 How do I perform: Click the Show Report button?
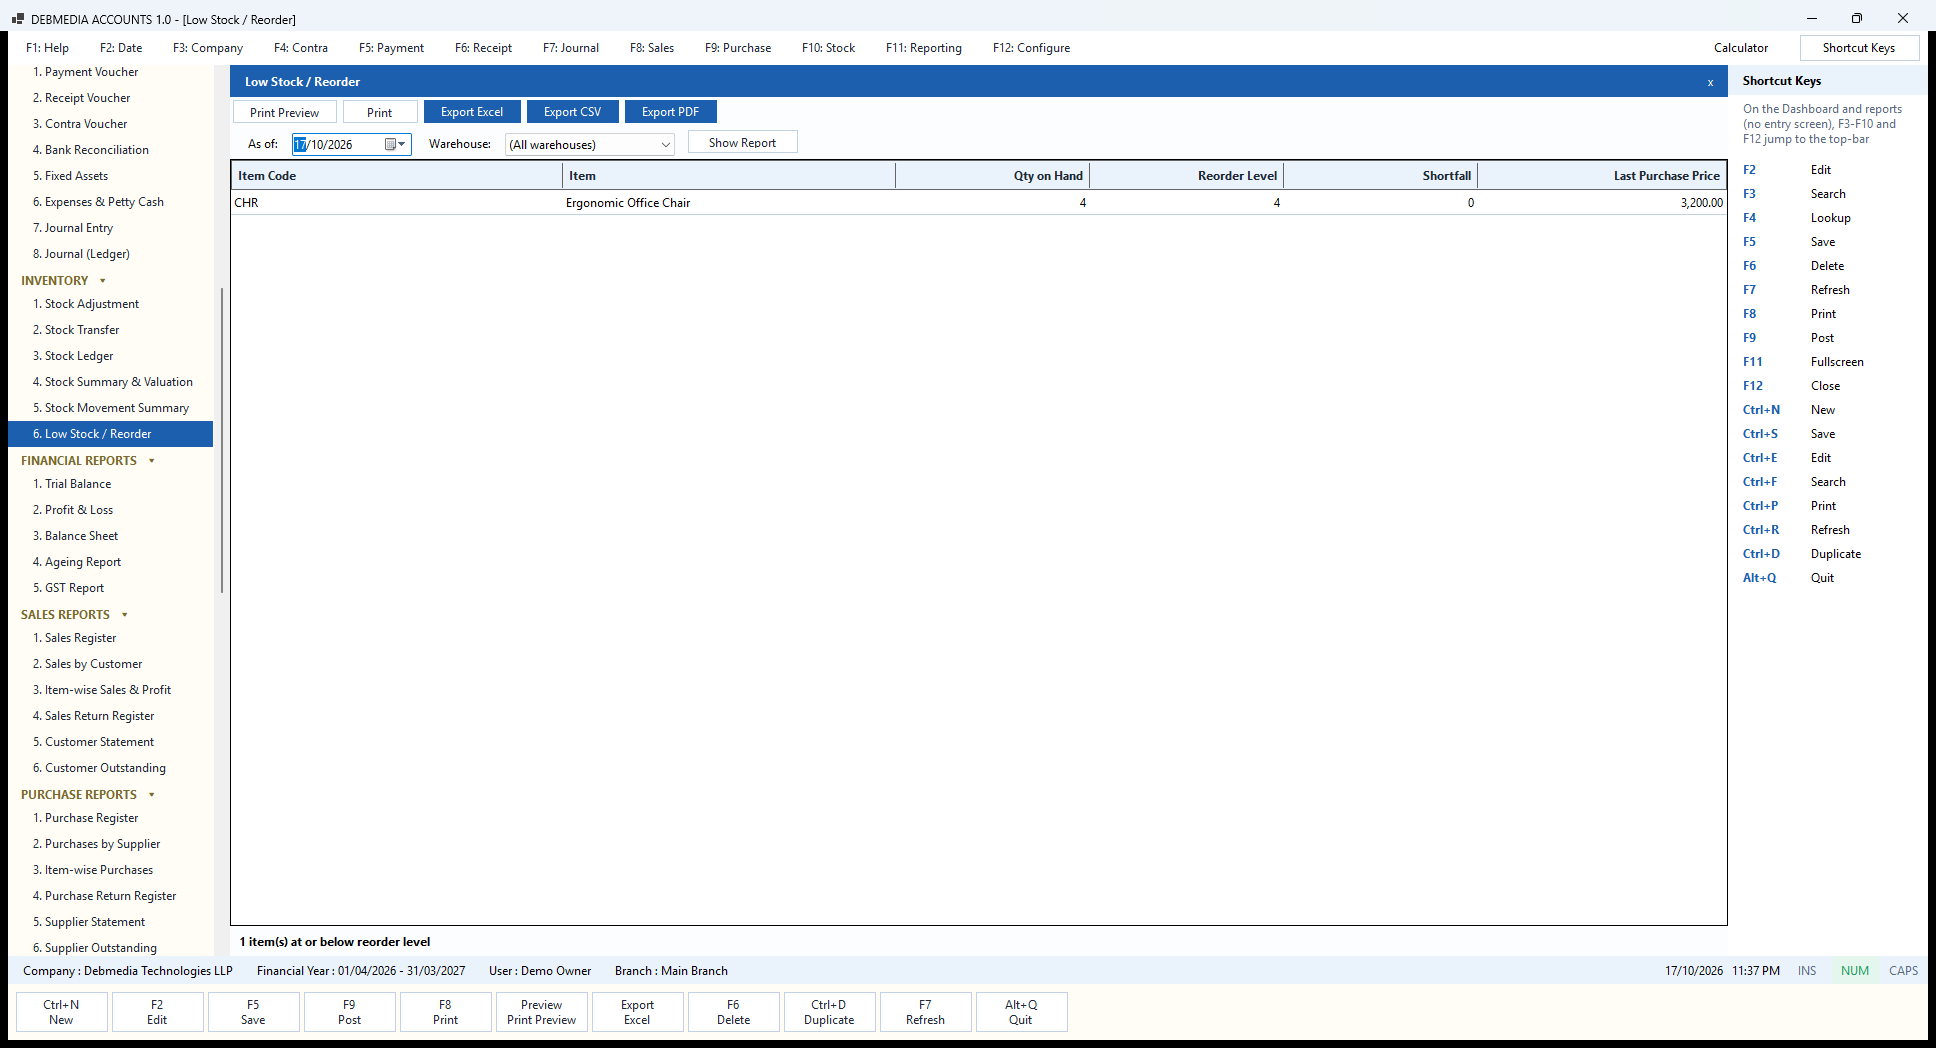click(742, 142)
